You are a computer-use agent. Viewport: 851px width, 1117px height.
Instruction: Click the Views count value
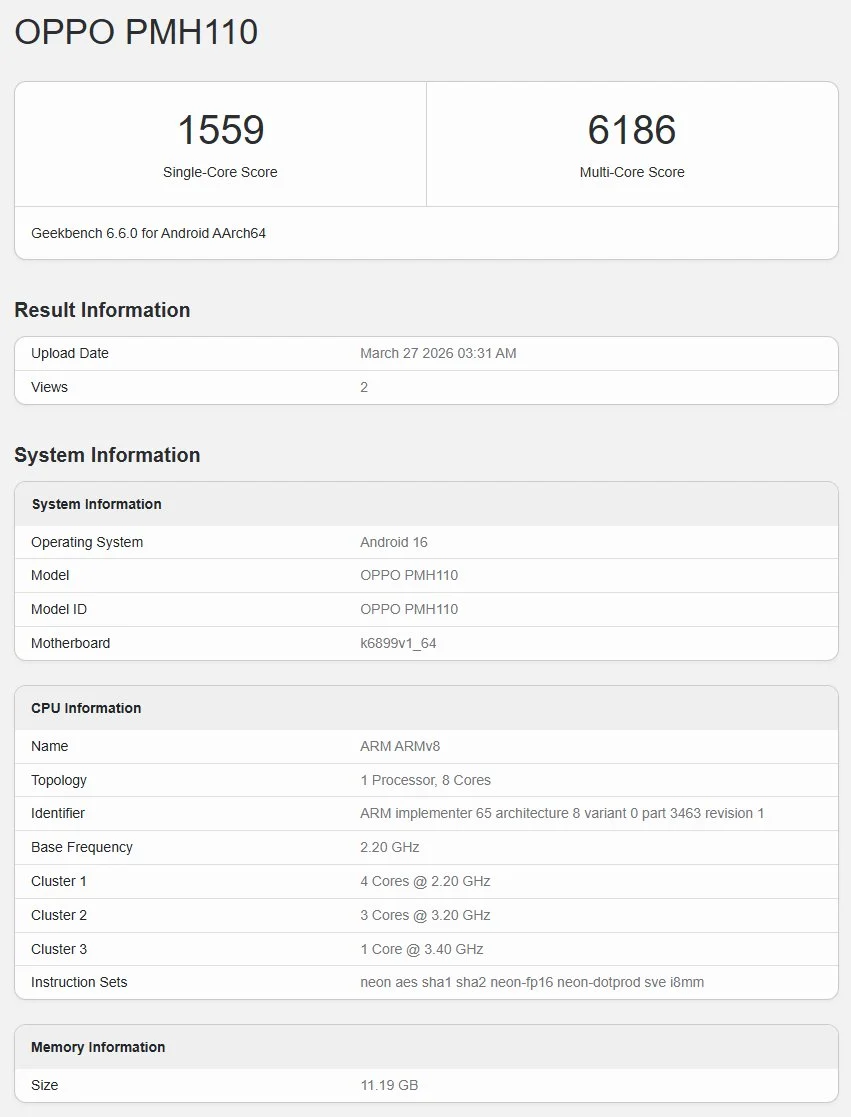click(x=364, y=387)
